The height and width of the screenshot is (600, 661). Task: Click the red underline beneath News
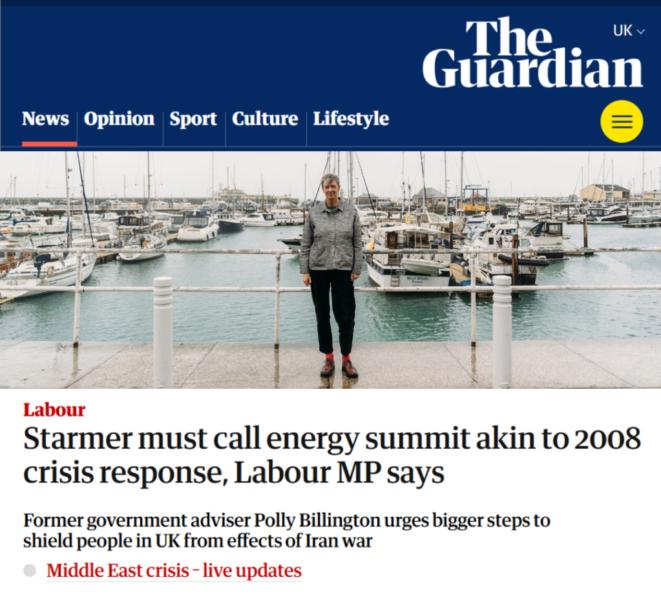[x=49, y=144]
